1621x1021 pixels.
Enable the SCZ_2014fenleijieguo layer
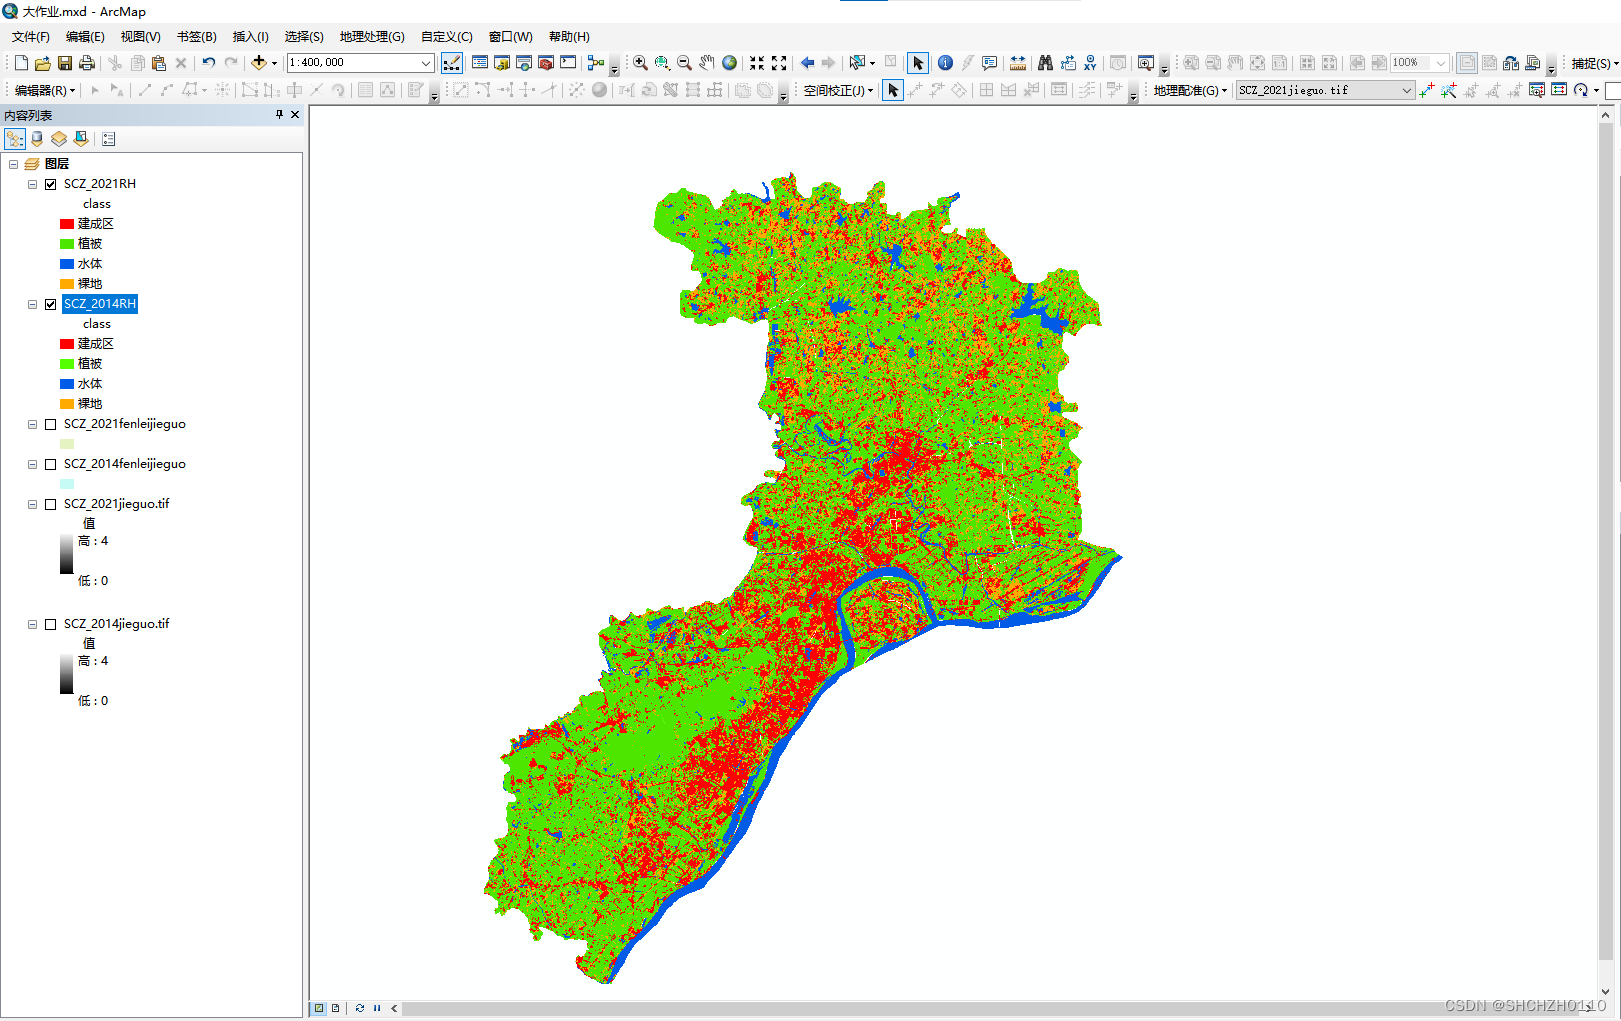click(51, 464)
